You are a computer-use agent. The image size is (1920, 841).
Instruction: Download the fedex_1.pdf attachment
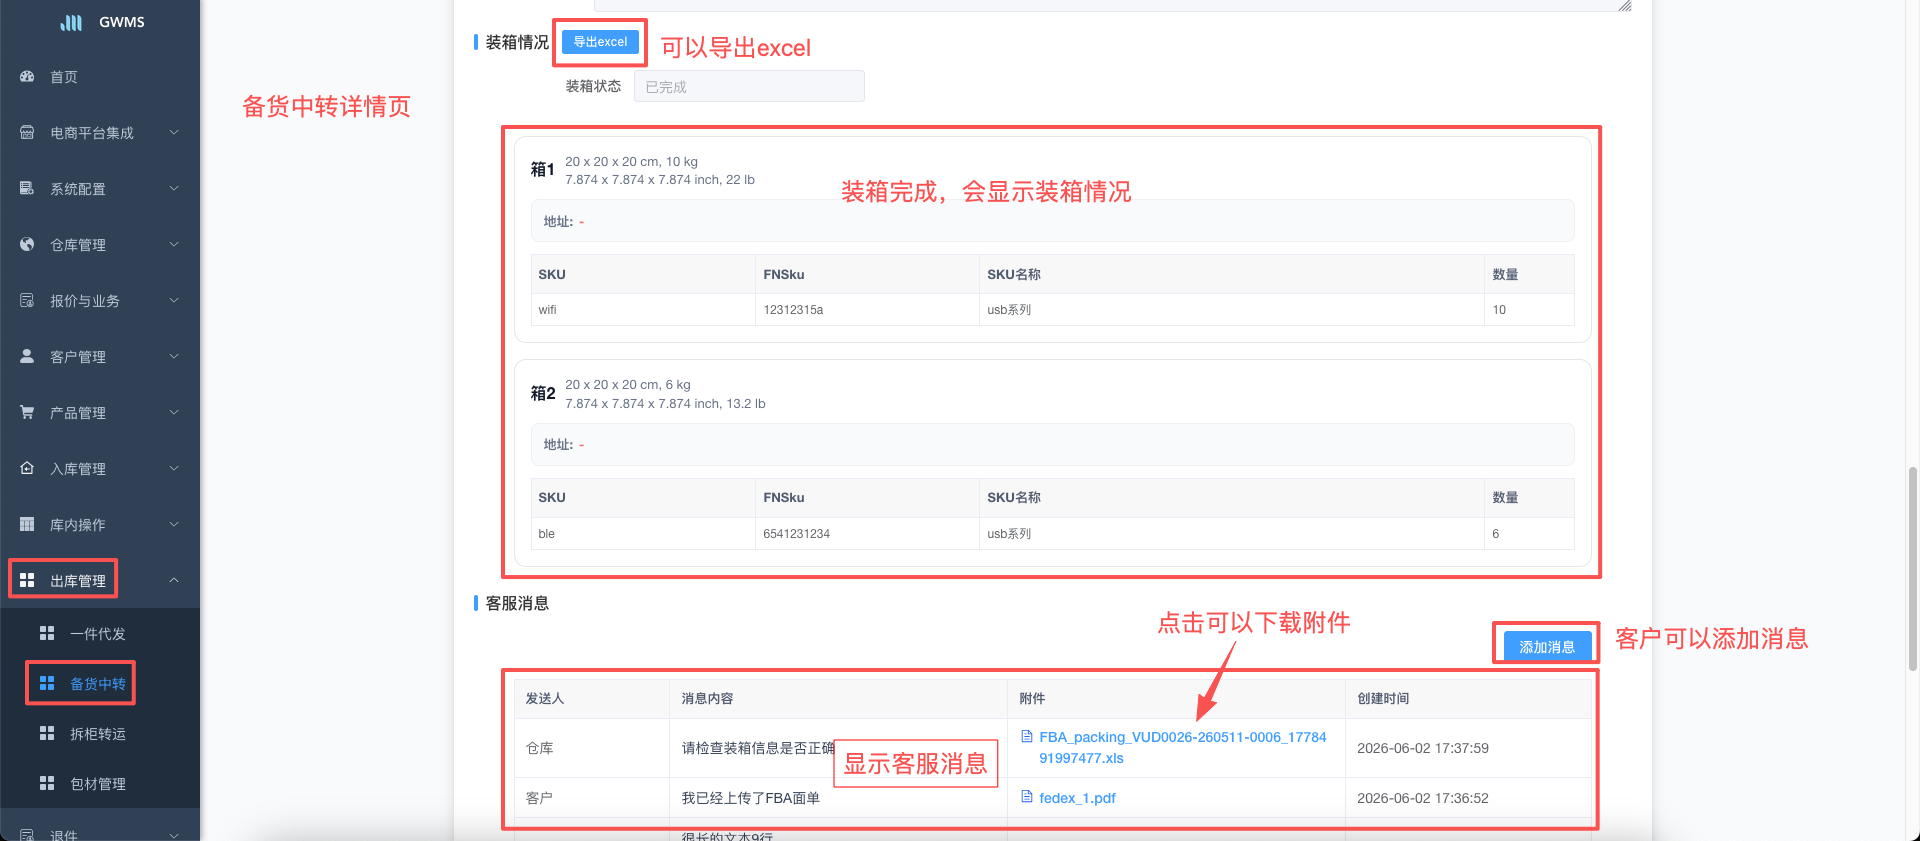coord(1077,798)
